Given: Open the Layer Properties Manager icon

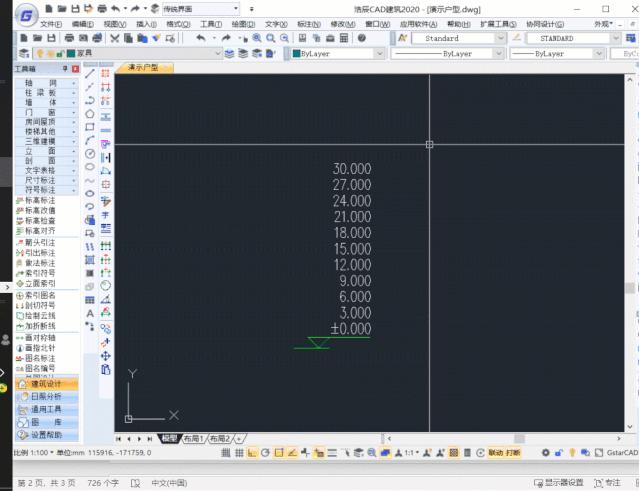Looking at the screenshot, I should (x=24, y=53).
